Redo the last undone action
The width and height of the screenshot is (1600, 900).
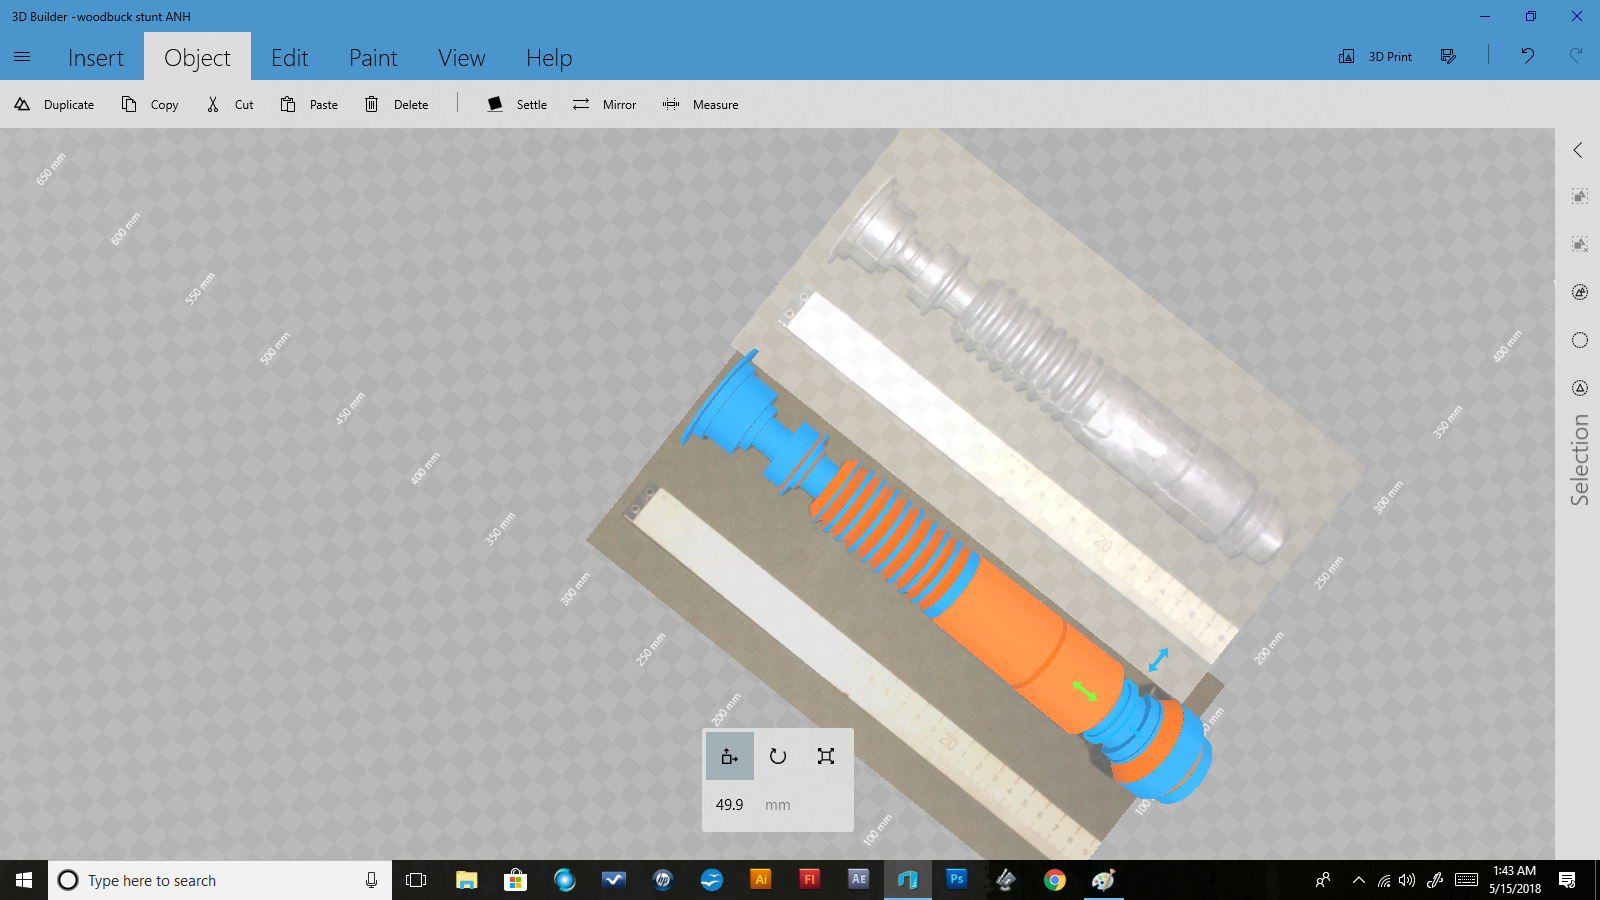point(1576,56)
